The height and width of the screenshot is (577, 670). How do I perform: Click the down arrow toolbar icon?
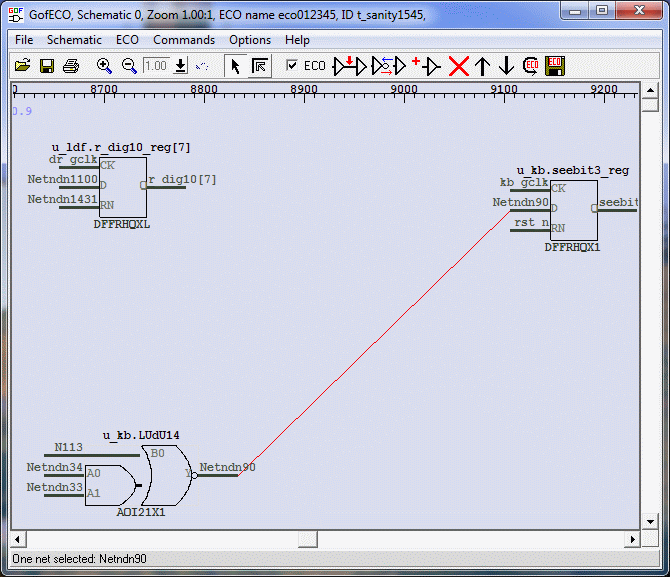tap(506, 66)
